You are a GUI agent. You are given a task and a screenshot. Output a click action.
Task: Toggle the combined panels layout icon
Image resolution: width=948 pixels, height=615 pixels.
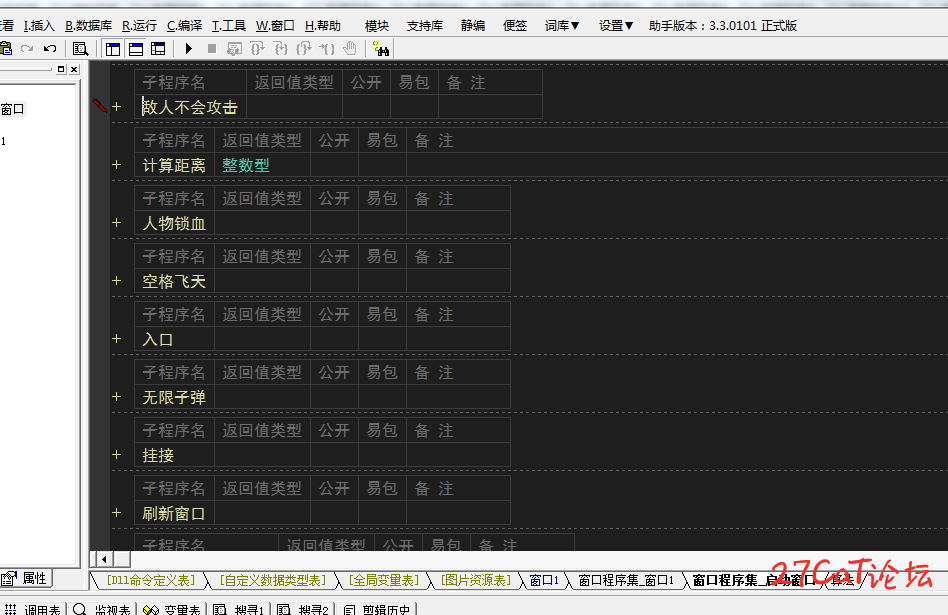pos(158,48)
